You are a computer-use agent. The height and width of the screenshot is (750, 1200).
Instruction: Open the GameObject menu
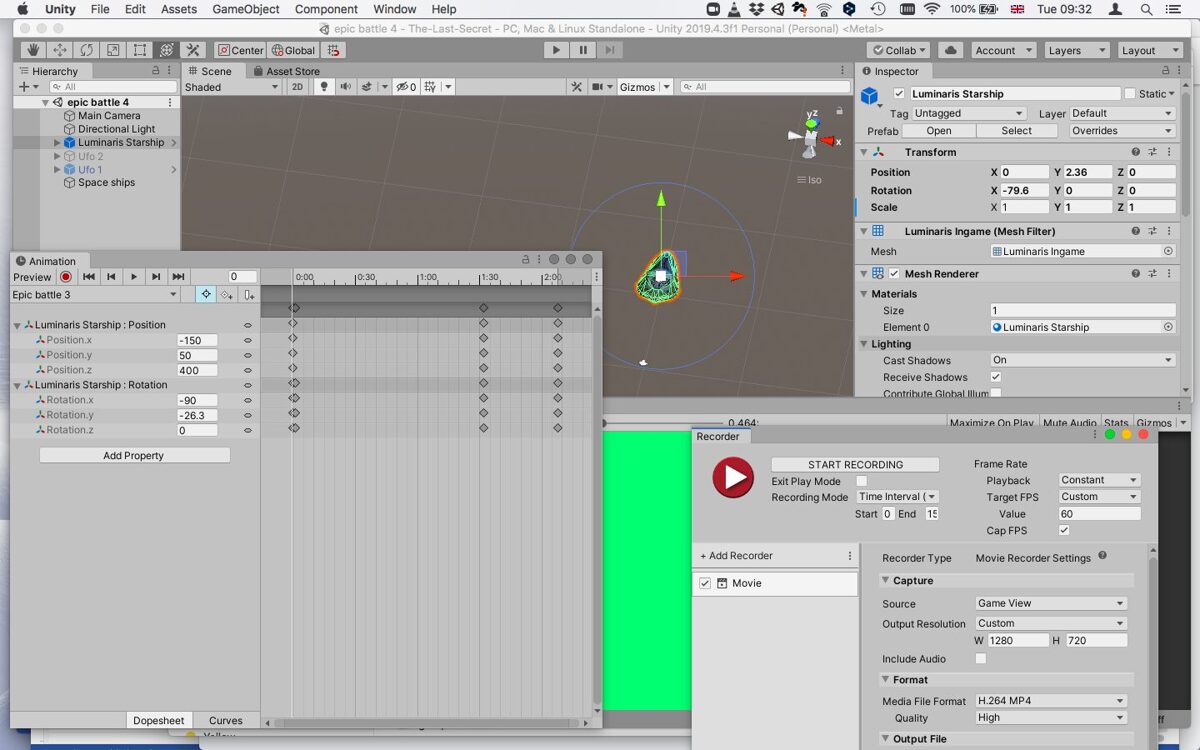pyautogui.click(x=246, y=9)
